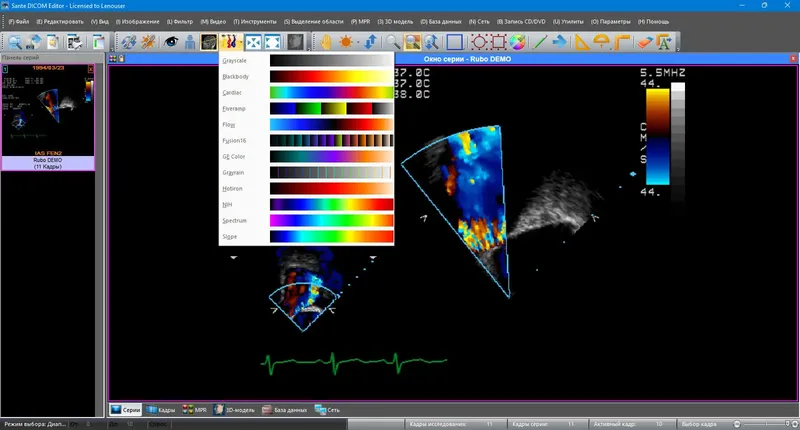Open the База данных menu
Image resolution: width=800 pixels, height=430 pixels.
click(x=441, y=22)
